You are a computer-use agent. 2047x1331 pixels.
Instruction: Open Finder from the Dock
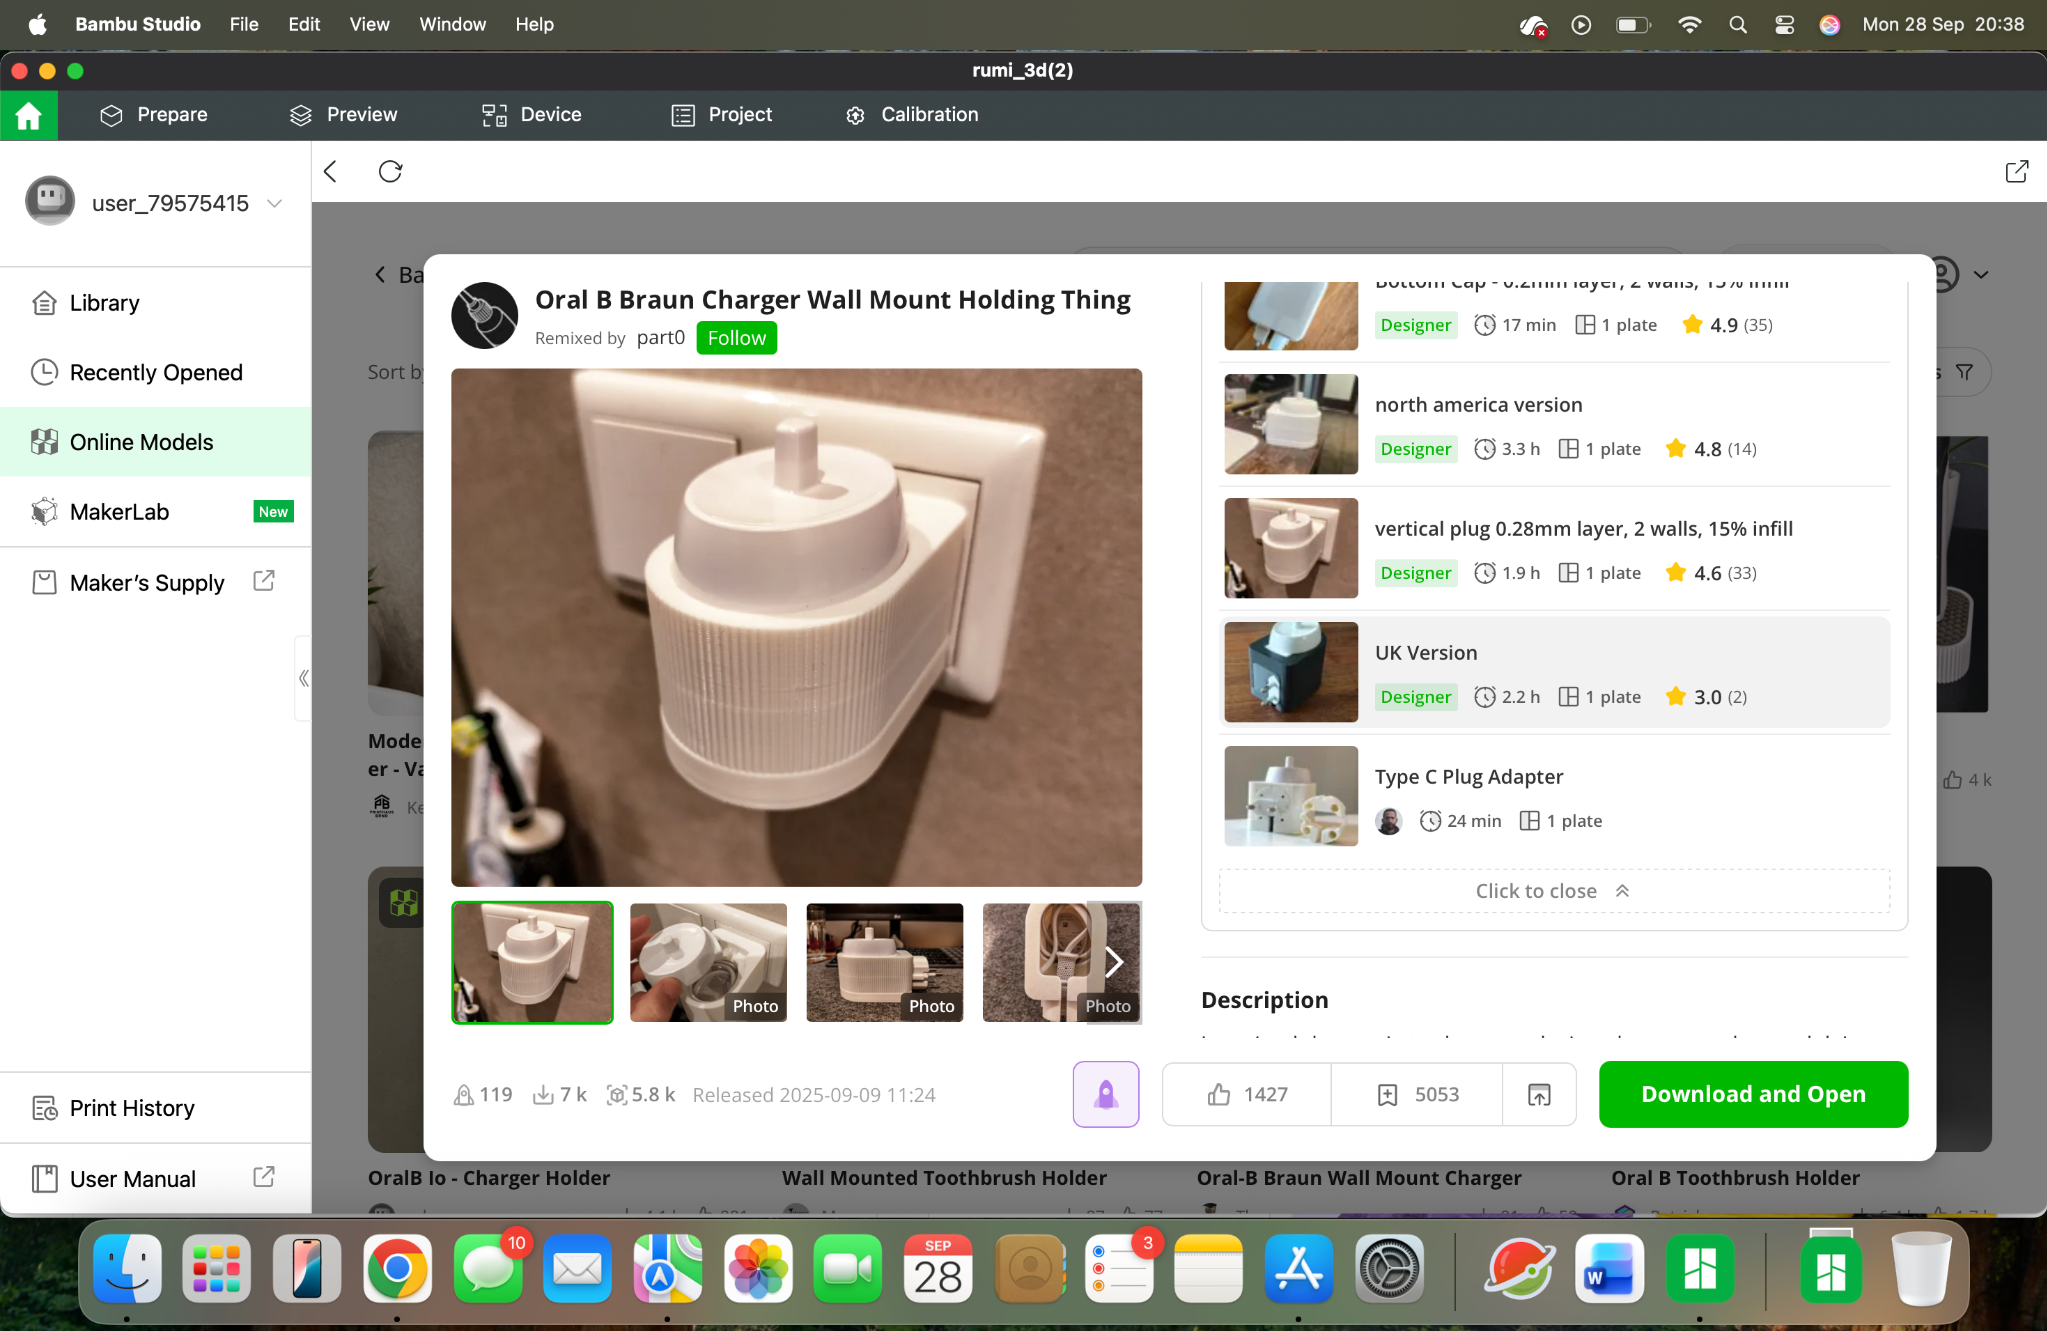pyautogui.click(x=127, y=1268)
